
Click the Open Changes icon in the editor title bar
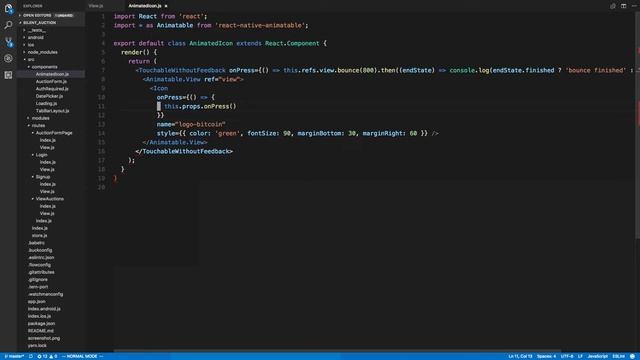tap(613, 6)
